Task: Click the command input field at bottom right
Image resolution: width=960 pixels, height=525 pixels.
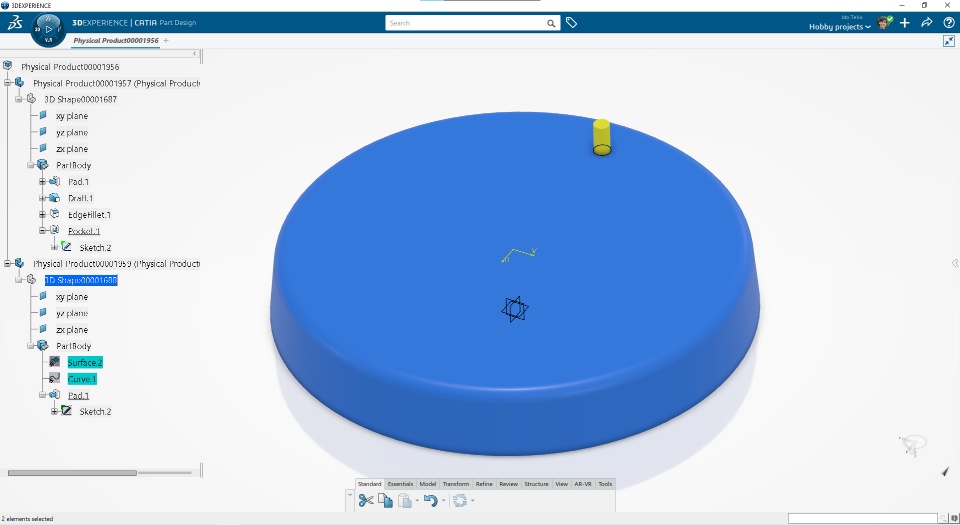Action: (862, 518)
